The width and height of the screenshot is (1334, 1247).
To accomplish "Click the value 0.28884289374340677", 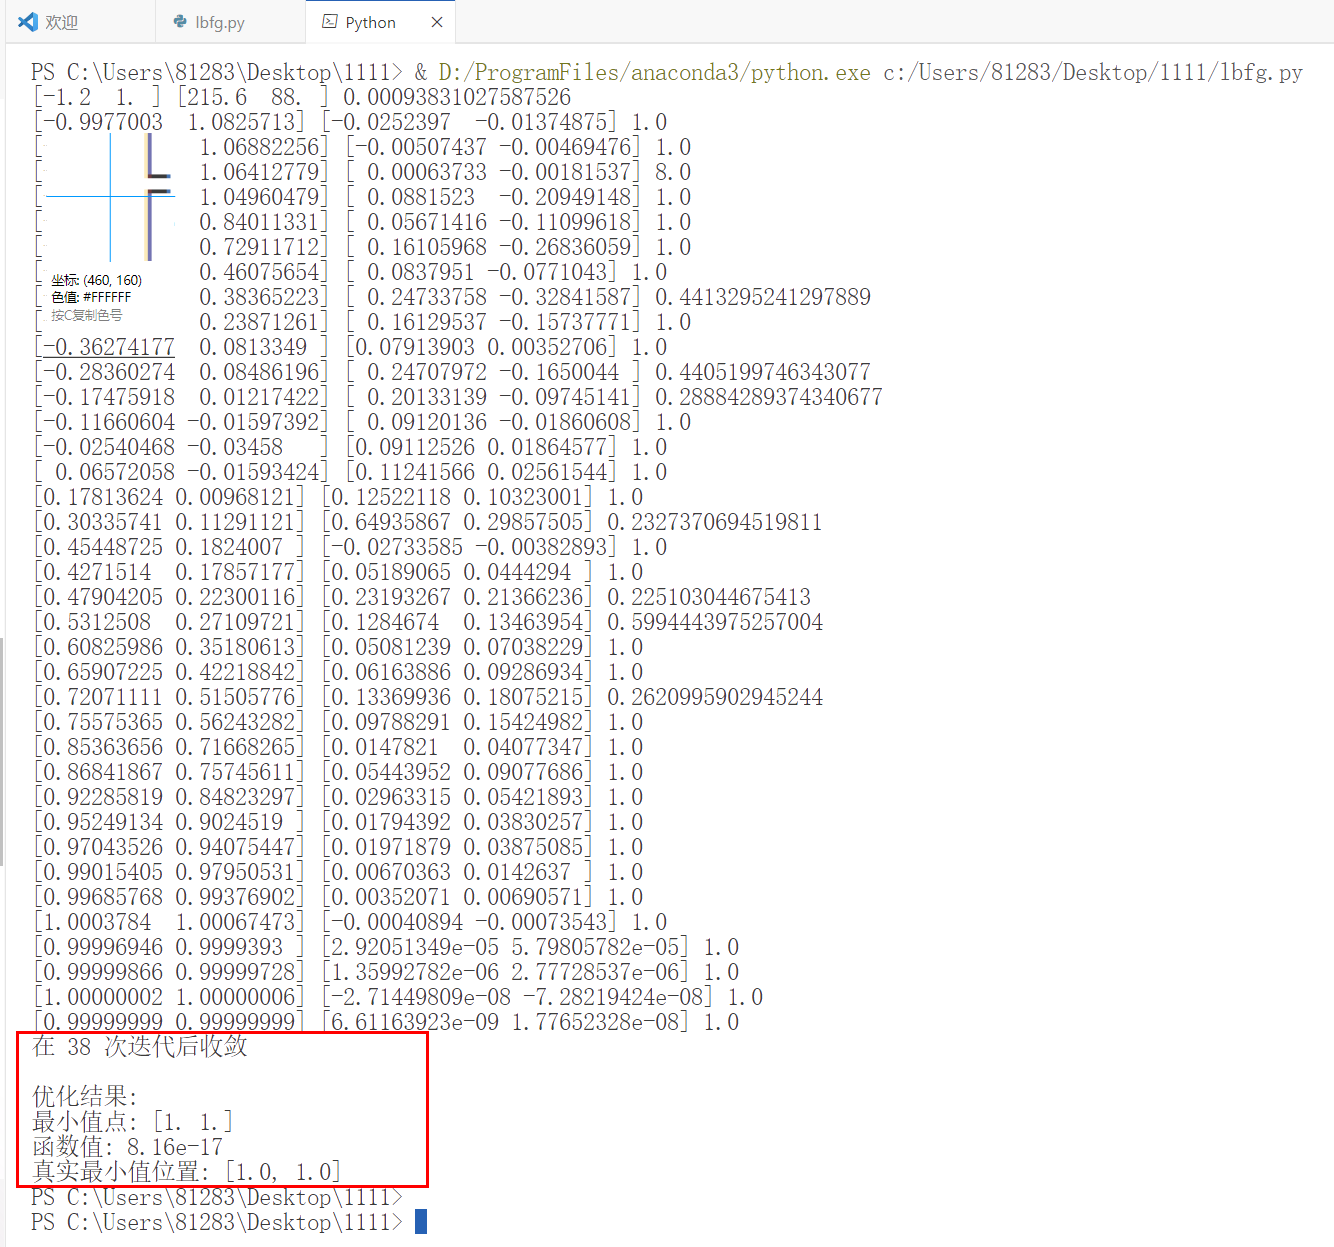I will pyautogui.click(x=769, y=397).
